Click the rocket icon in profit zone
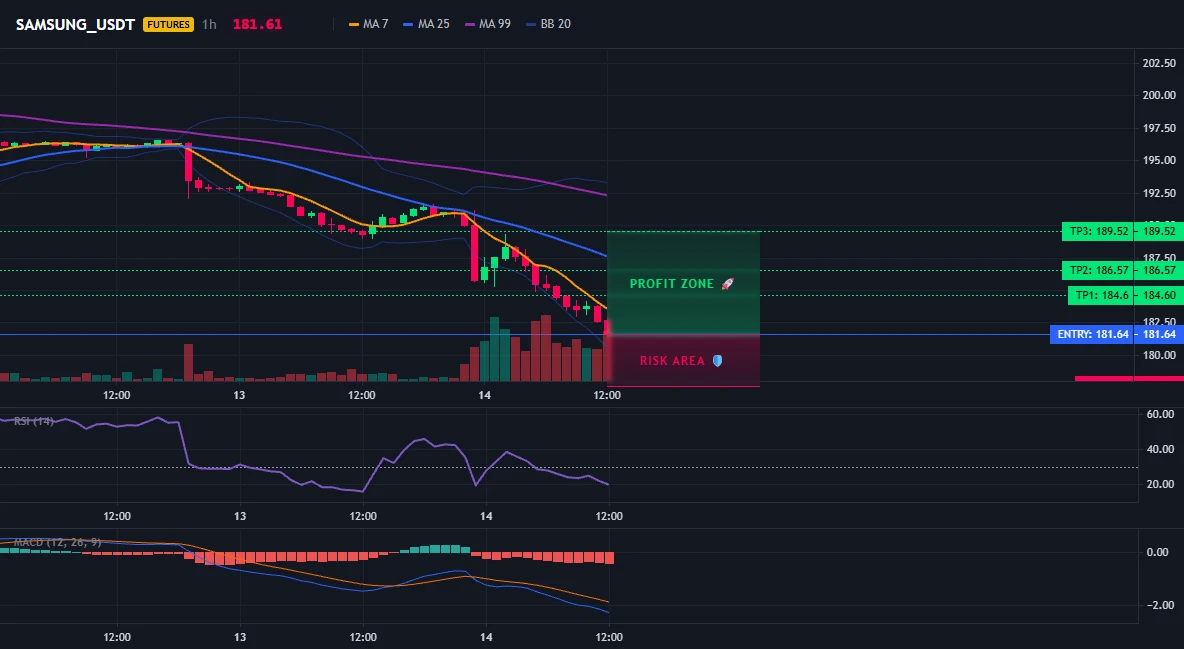1184x649 pixels. tap(727, 284)
